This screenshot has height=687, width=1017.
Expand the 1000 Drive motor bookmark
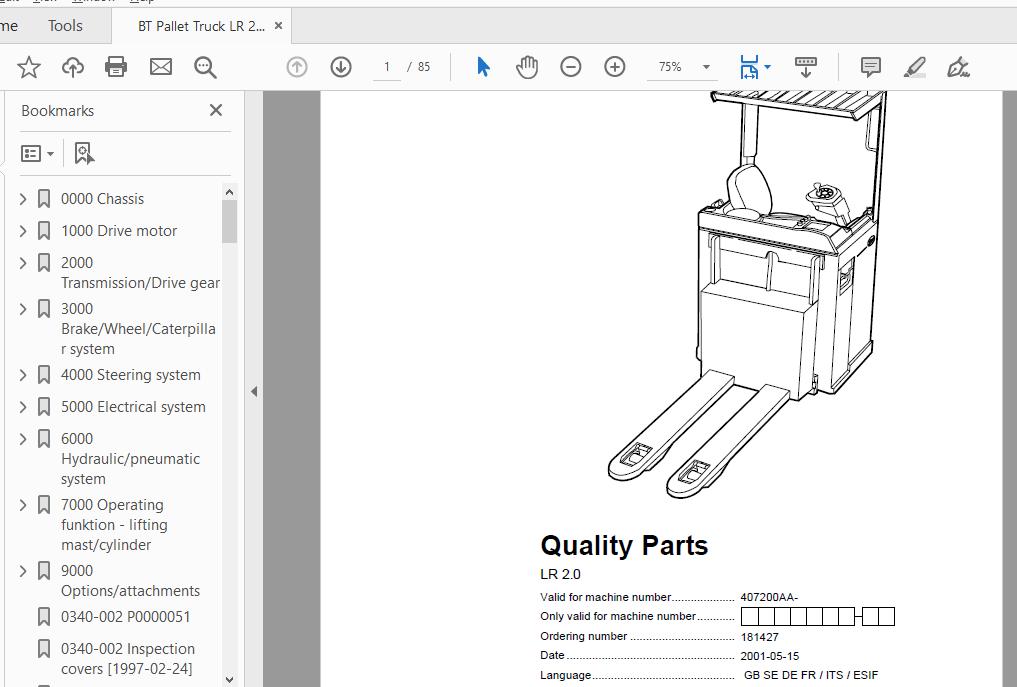tap(23, 230)
